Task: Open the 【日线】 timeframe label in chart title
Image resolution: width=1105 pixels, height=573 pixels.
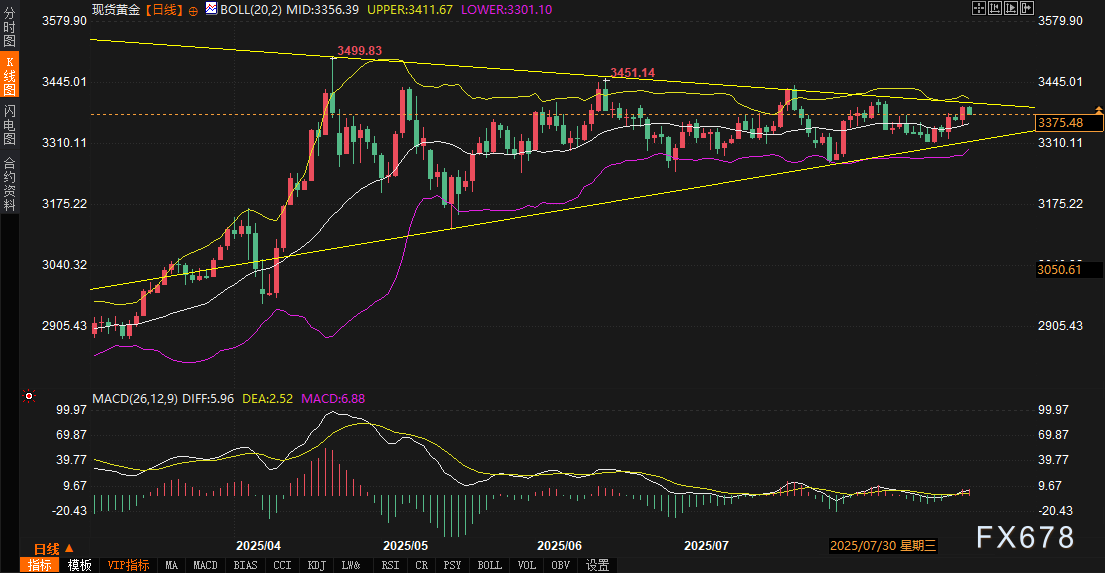Action: [x=163, y=9]
